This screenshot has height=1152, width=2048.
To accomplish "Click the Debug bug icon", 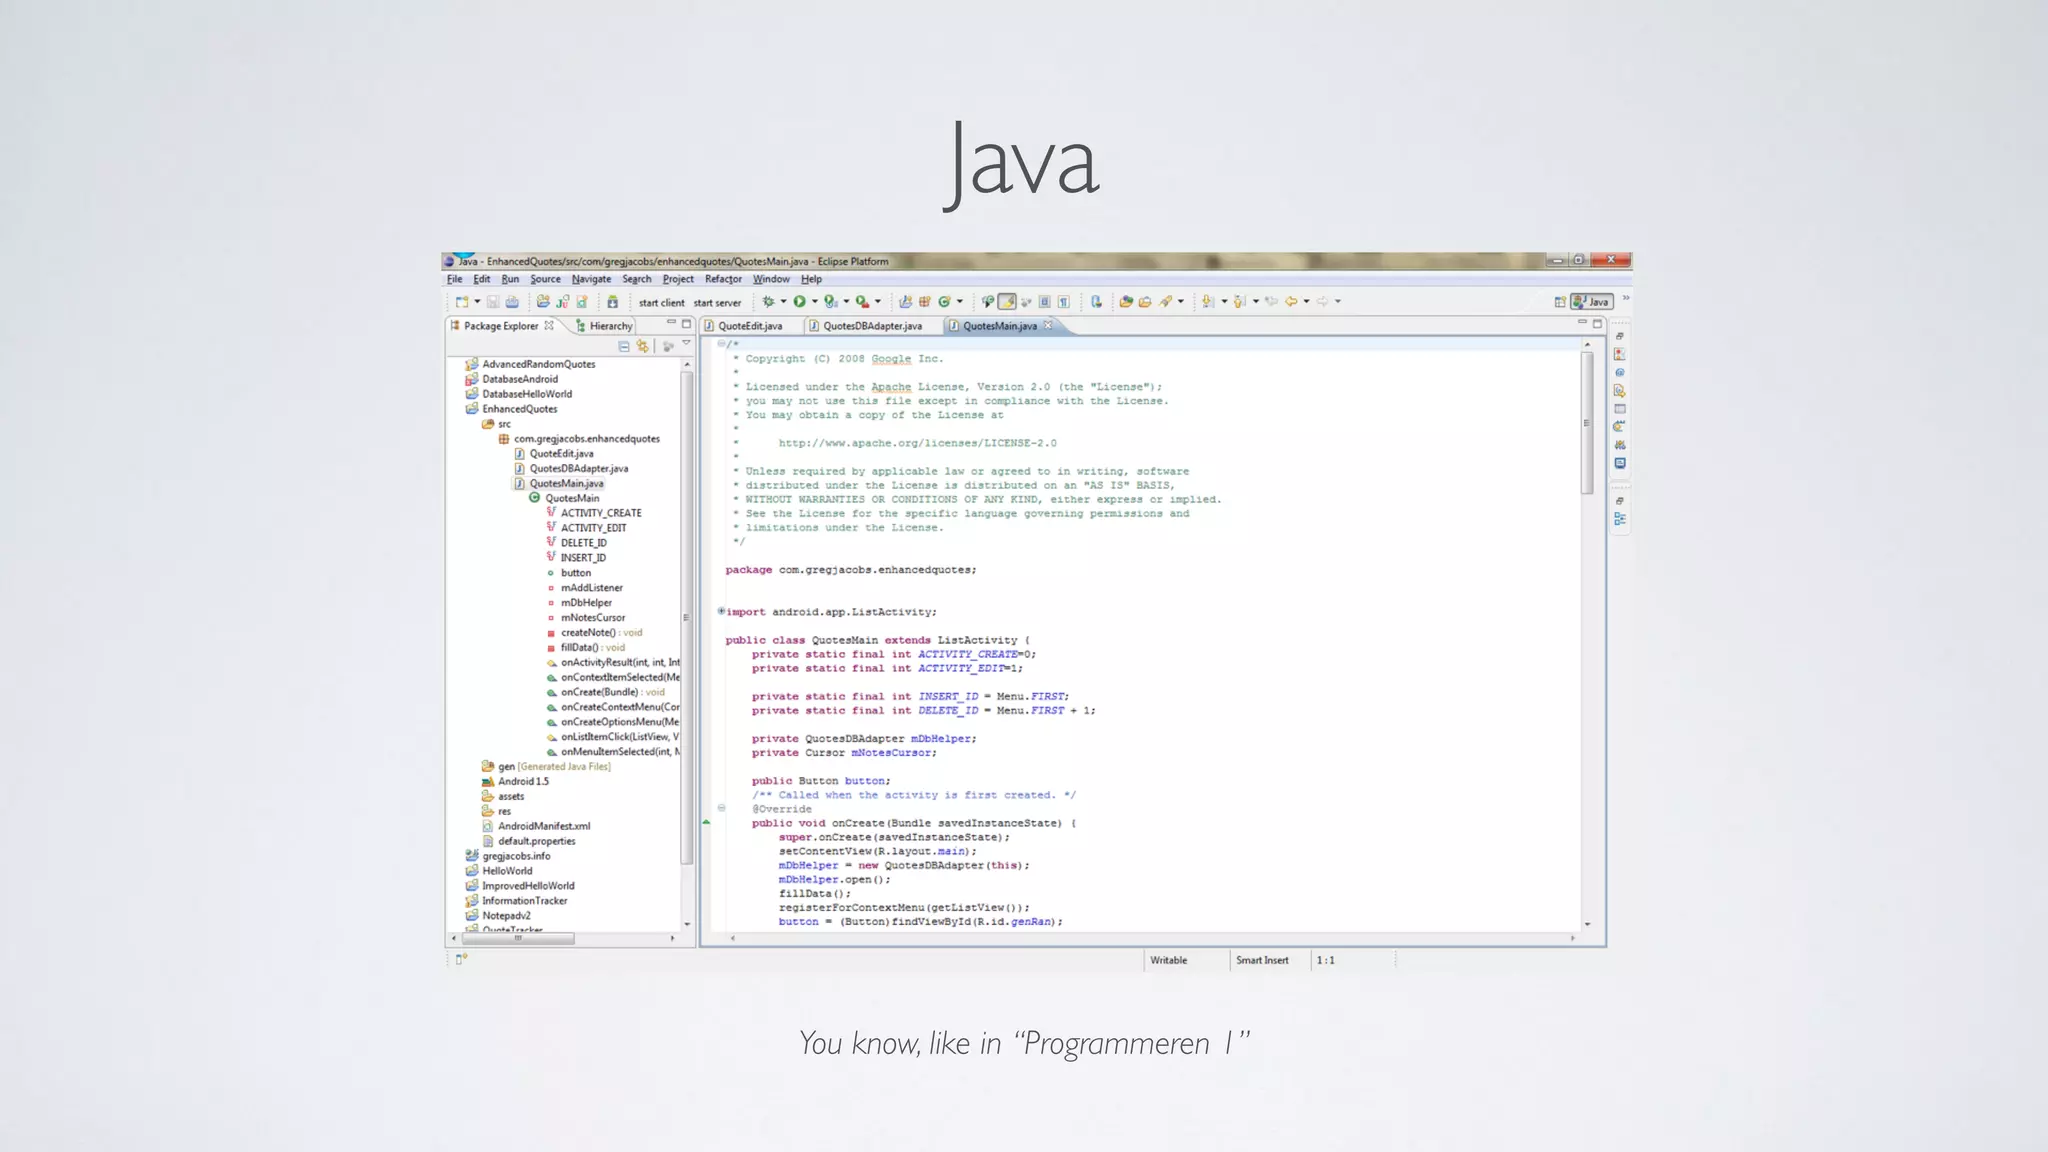I will (768, 301).
